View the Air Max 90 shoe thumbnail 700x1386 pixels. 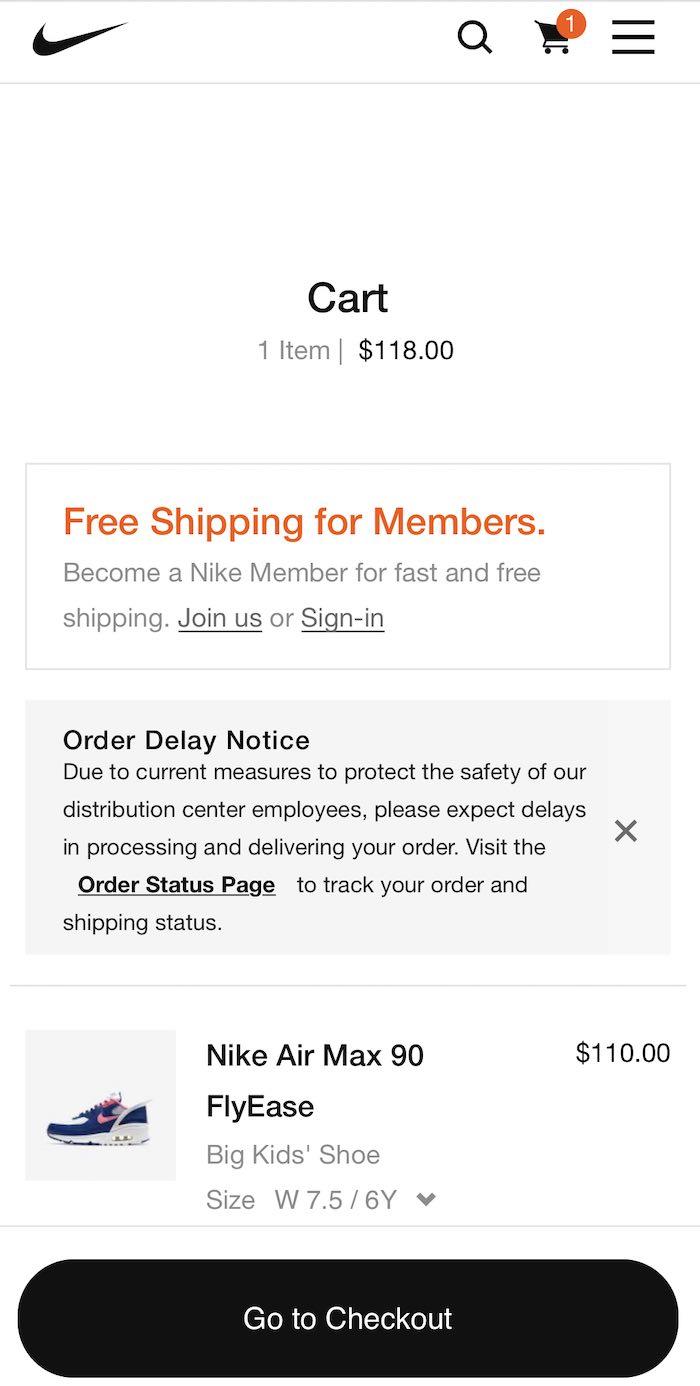pyautogui.click(x=100, y=1105)
